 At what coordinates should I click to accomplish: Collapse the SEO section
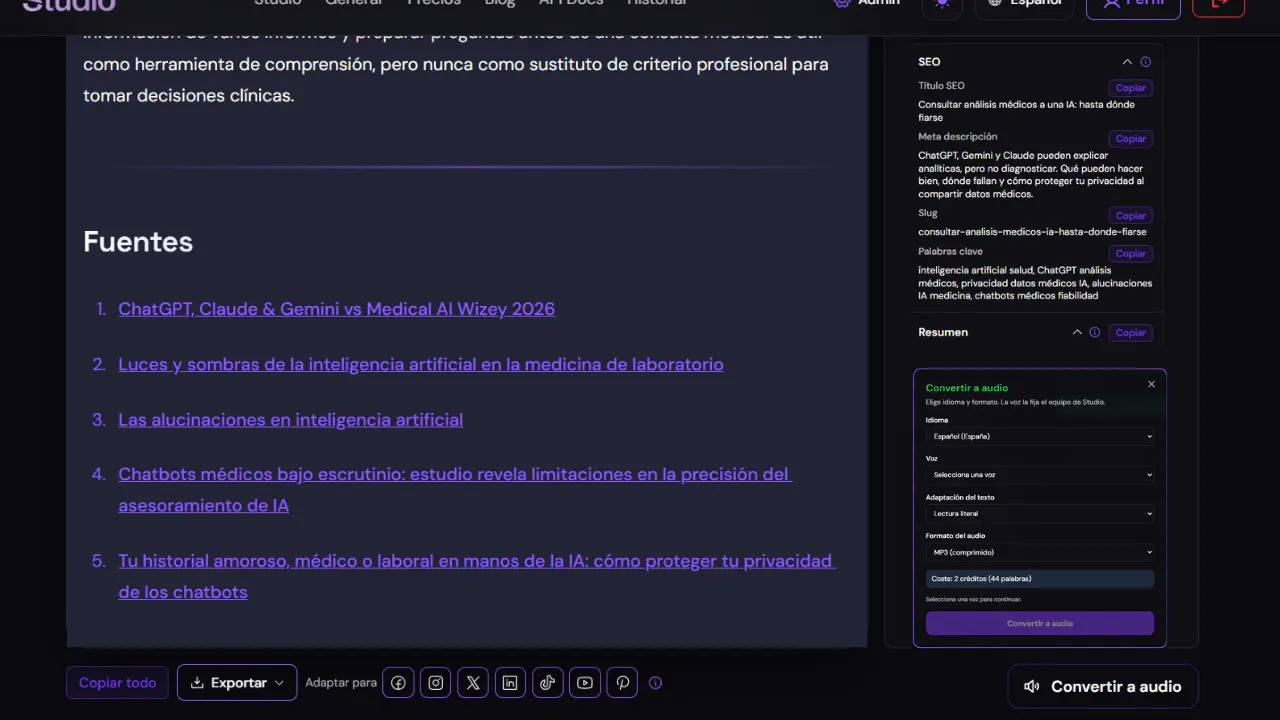pyautogui.click(x=1127, y=62)
